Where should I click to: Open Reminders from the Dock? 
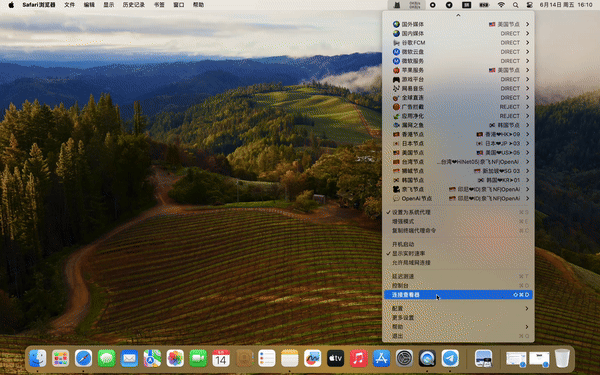[x=267, y=359]
